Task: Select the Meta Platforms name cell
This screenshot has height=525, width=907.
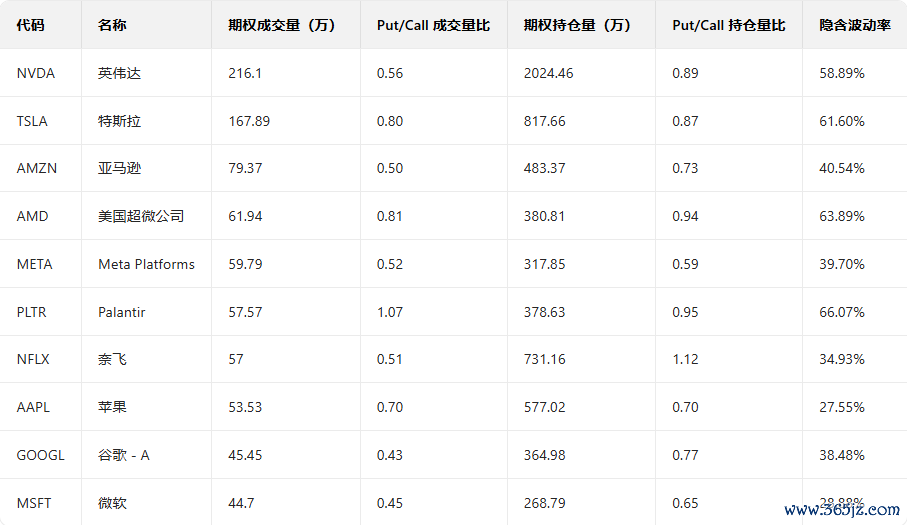Action: tap(146, 264)
